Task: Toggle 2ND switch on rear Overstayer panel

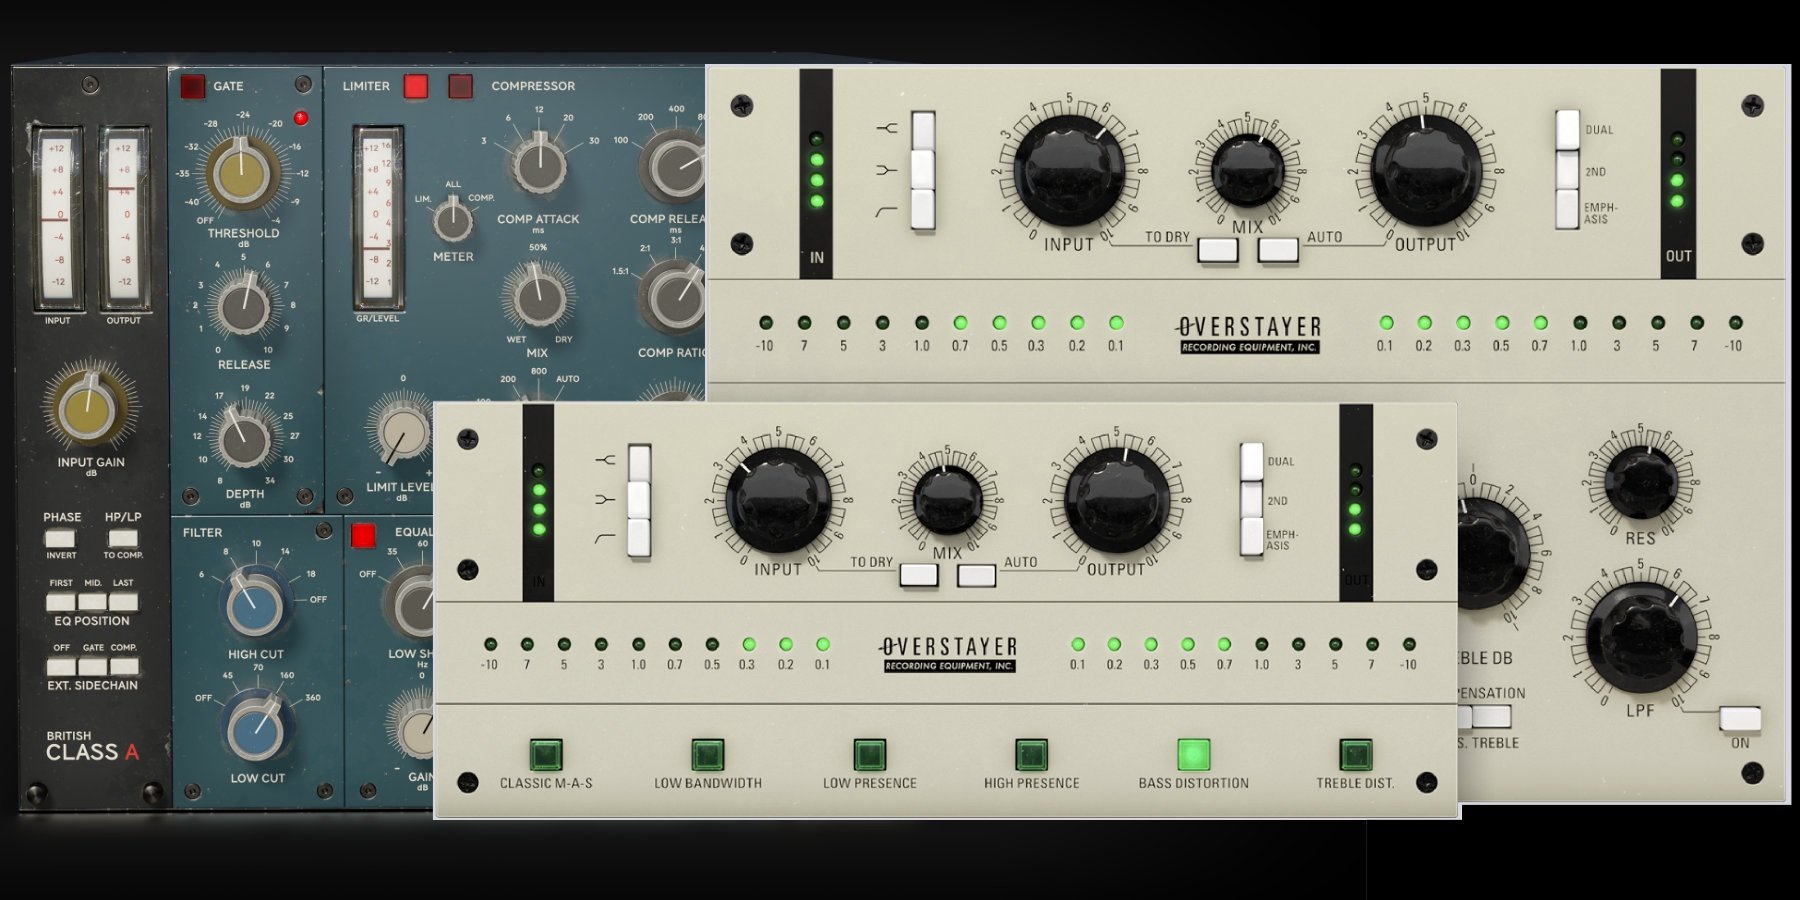Action: click(x=1567, y=171)
